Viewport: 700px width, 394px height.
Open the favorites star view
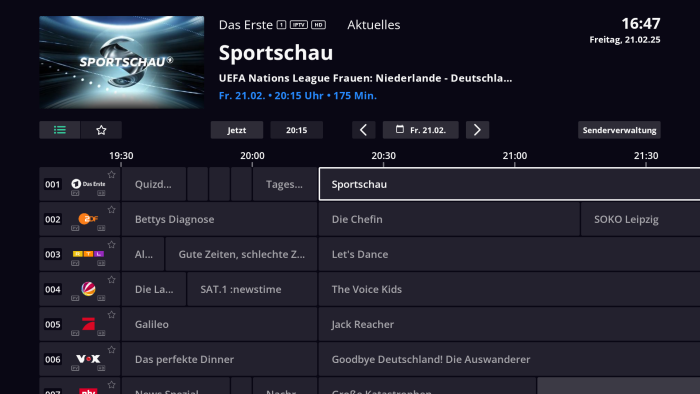[101, 130]
